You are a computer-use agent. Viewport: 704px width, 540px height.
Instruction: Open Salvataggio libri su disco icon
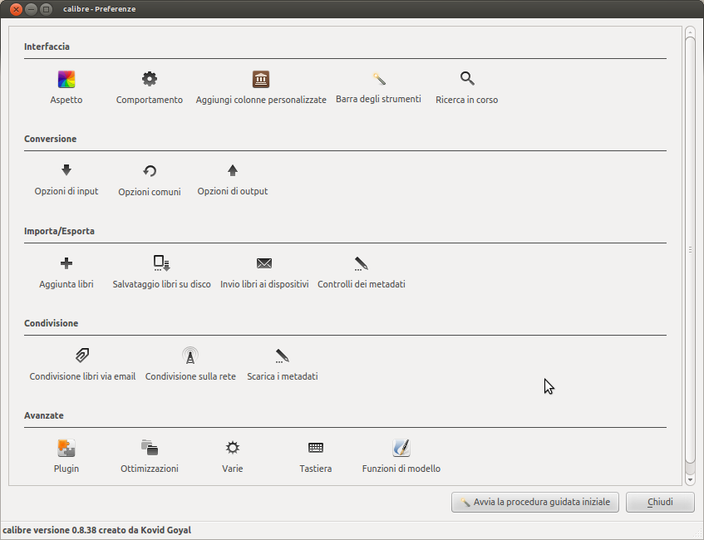click(162, 263)
